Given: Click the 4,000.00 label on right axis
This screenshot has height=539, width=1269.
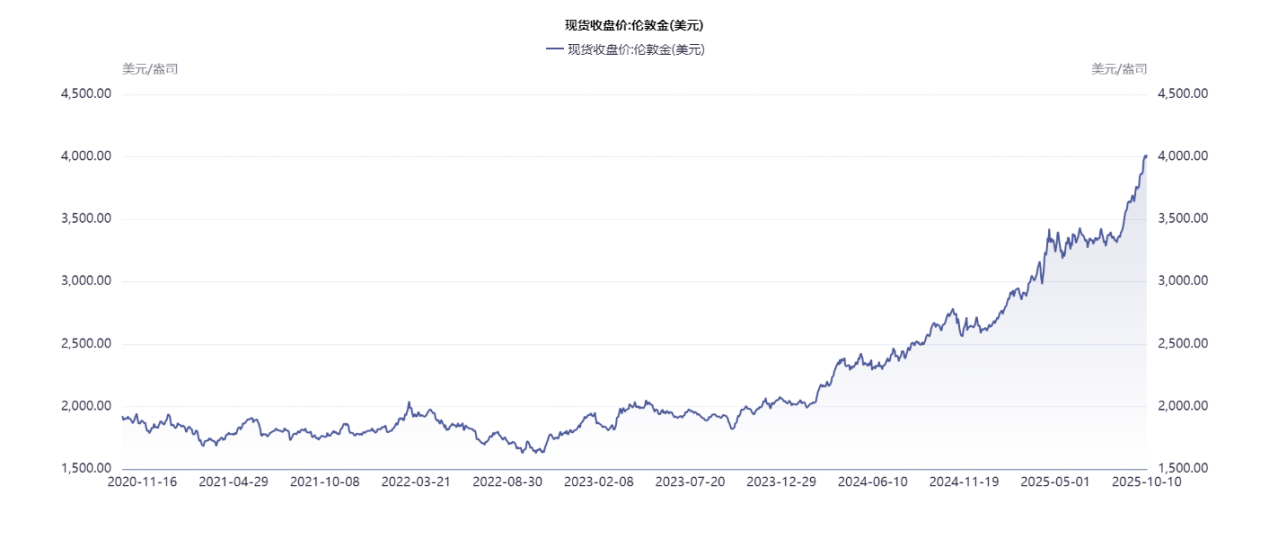Looking at the screenshot, I should (1183, 156).
